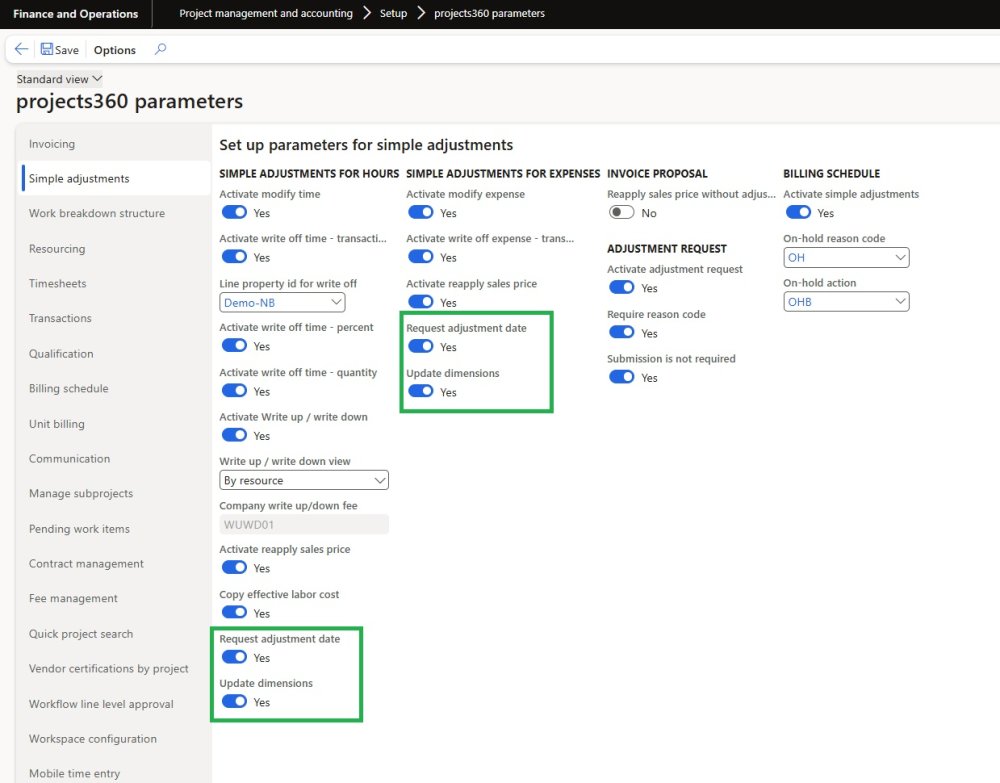The height and width of the screenshot is (783, 1000).
Task: Enable Reapply sales price without adjustment toggle
Action: (622, 212)
